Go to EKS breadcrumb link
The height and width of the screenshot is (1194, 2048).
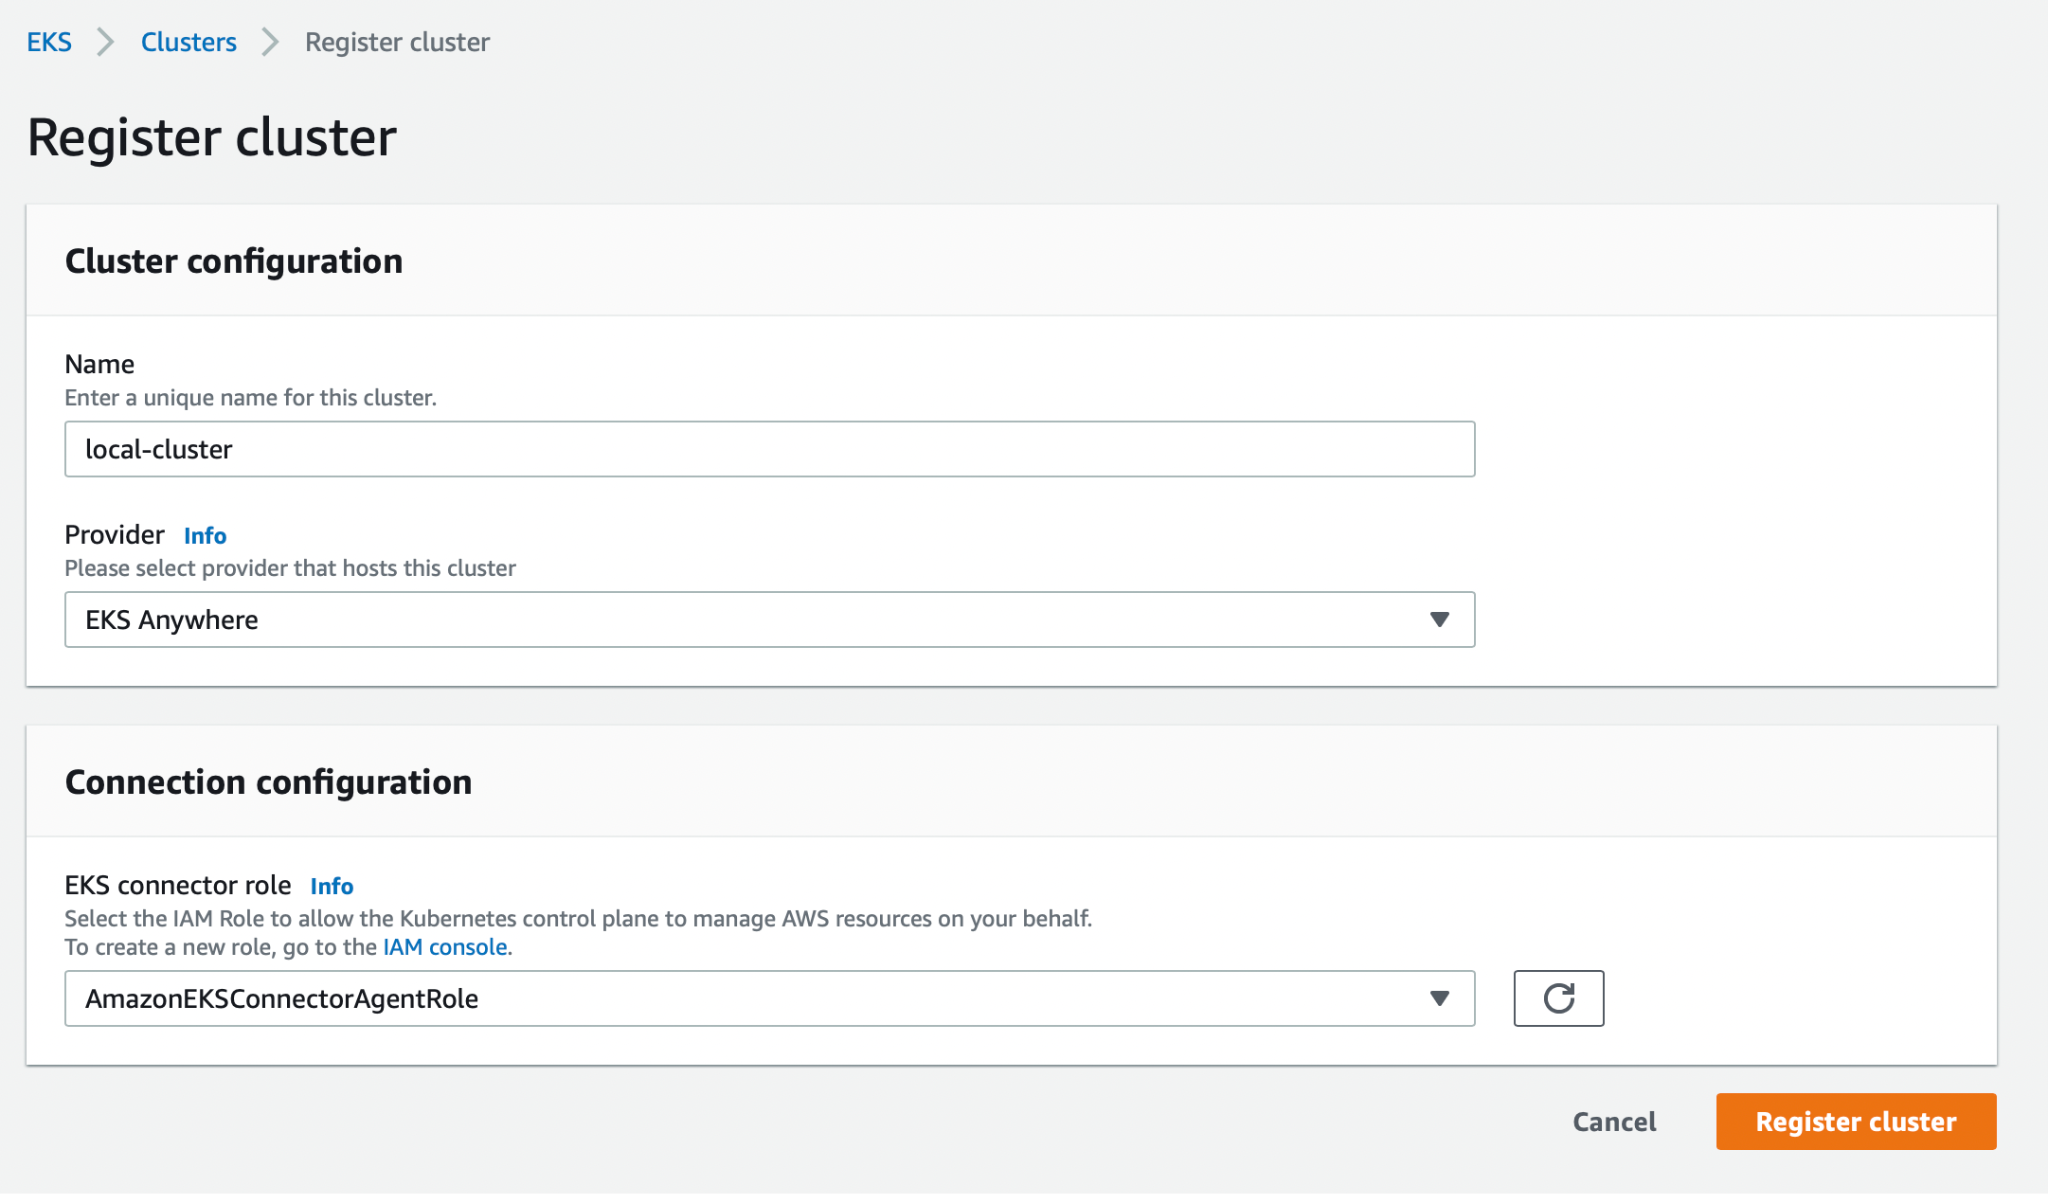tap(49, 42)
